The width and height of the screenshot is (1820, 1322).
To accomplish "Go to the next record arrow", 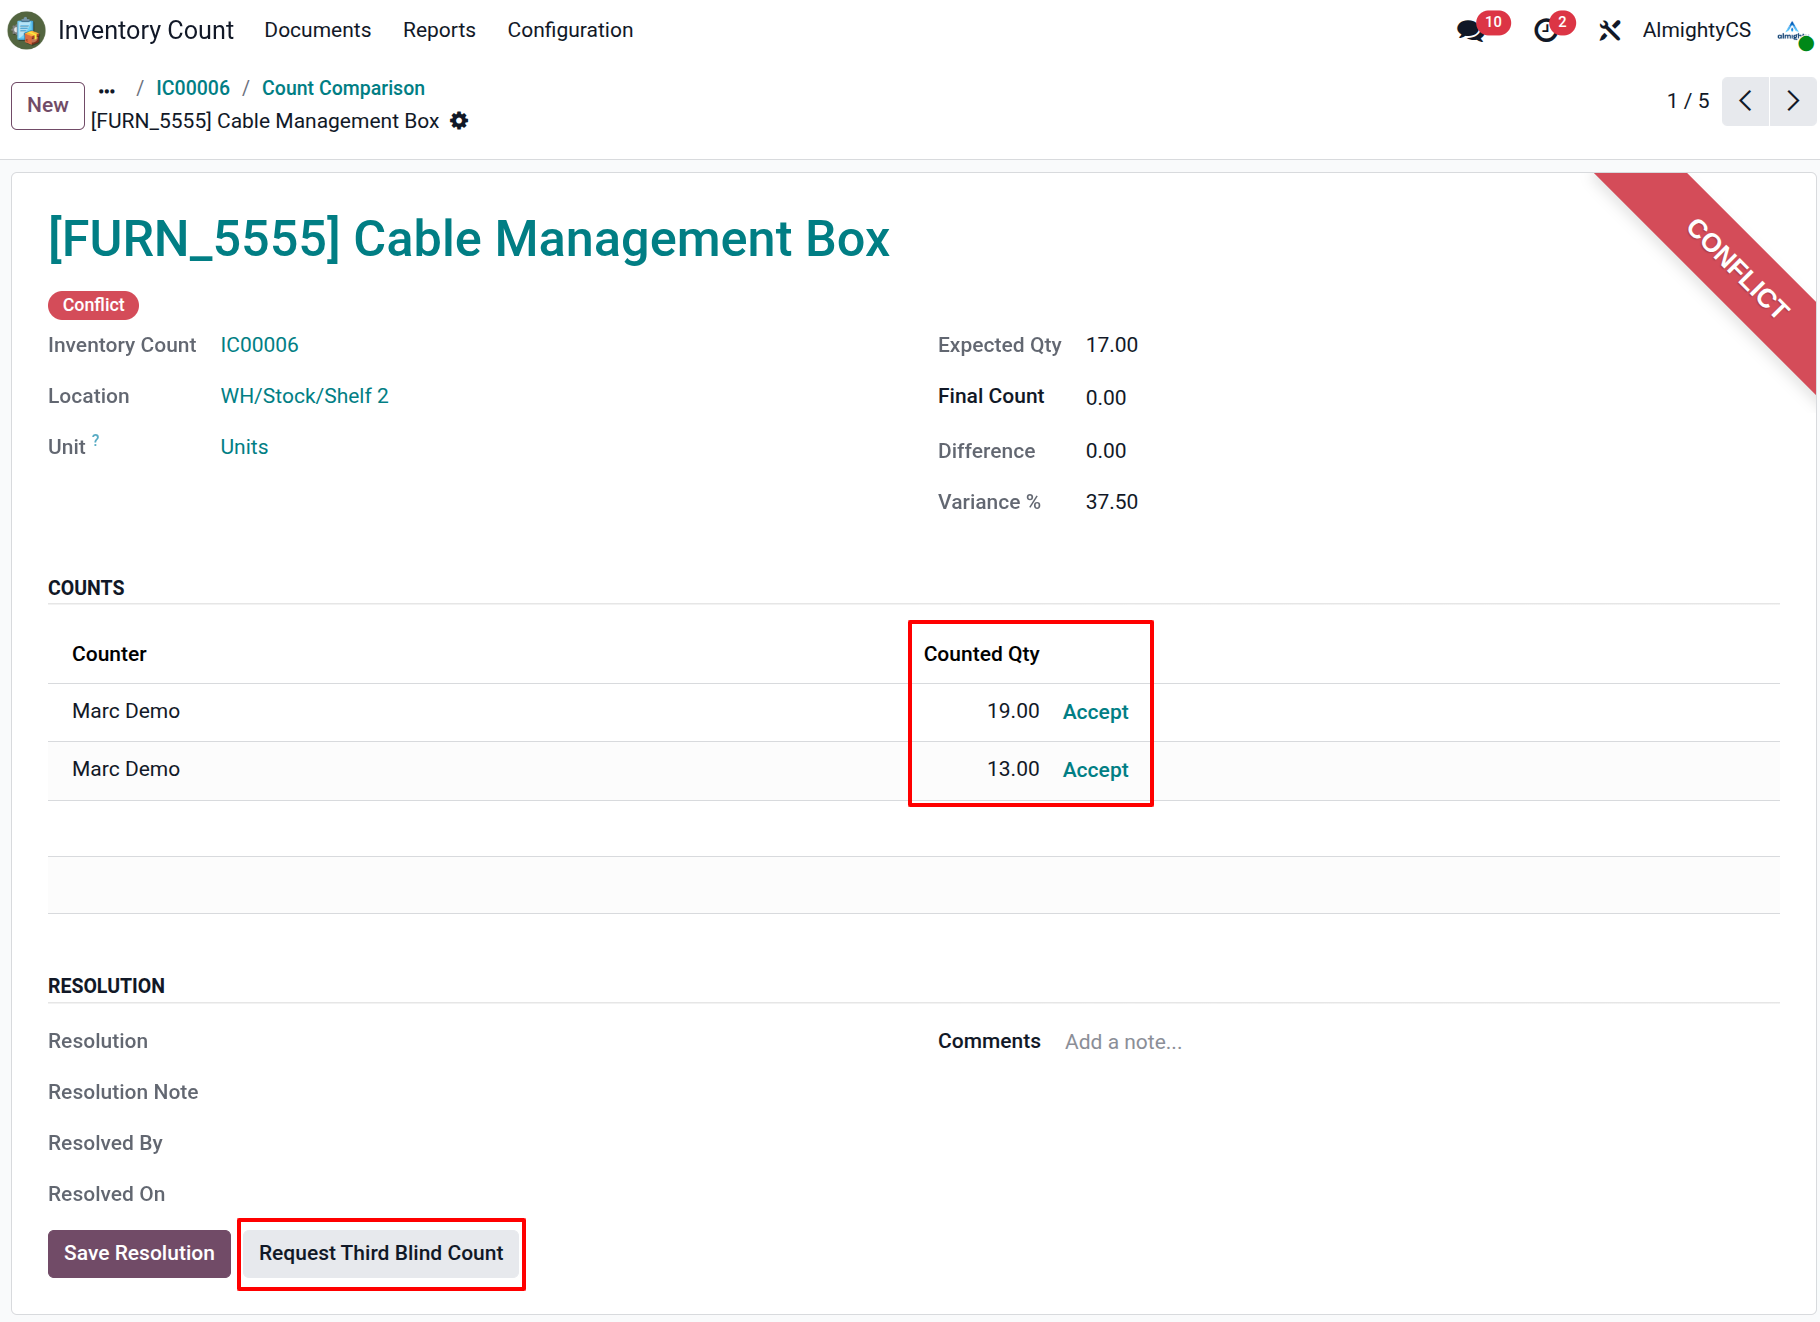I will click(x=1793, y=101).
